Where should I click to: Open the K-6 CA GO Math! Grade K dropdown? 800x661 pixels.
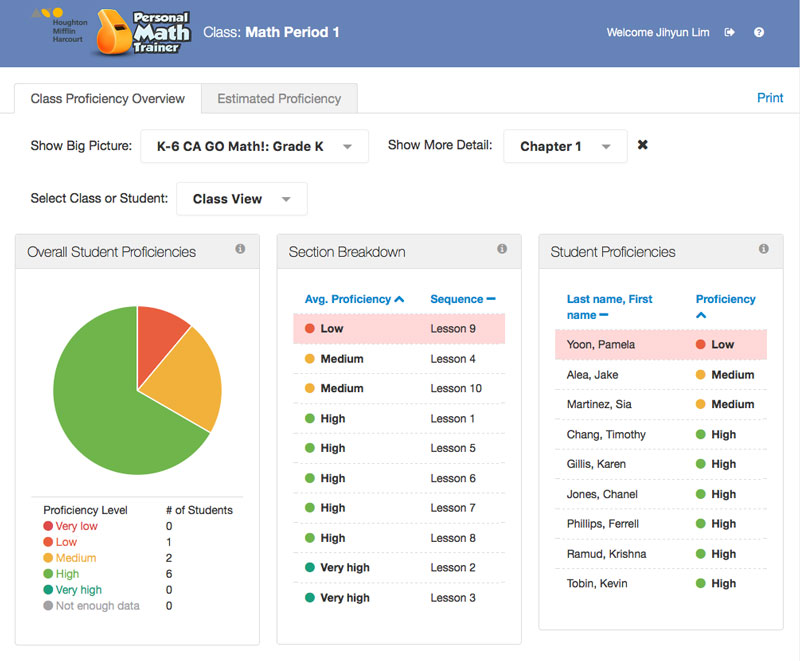click(x=254, y=146)
